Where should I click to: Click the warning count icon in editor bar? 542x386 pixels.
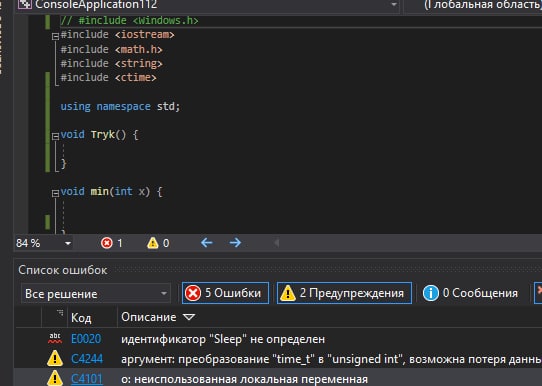coord(153,243)
